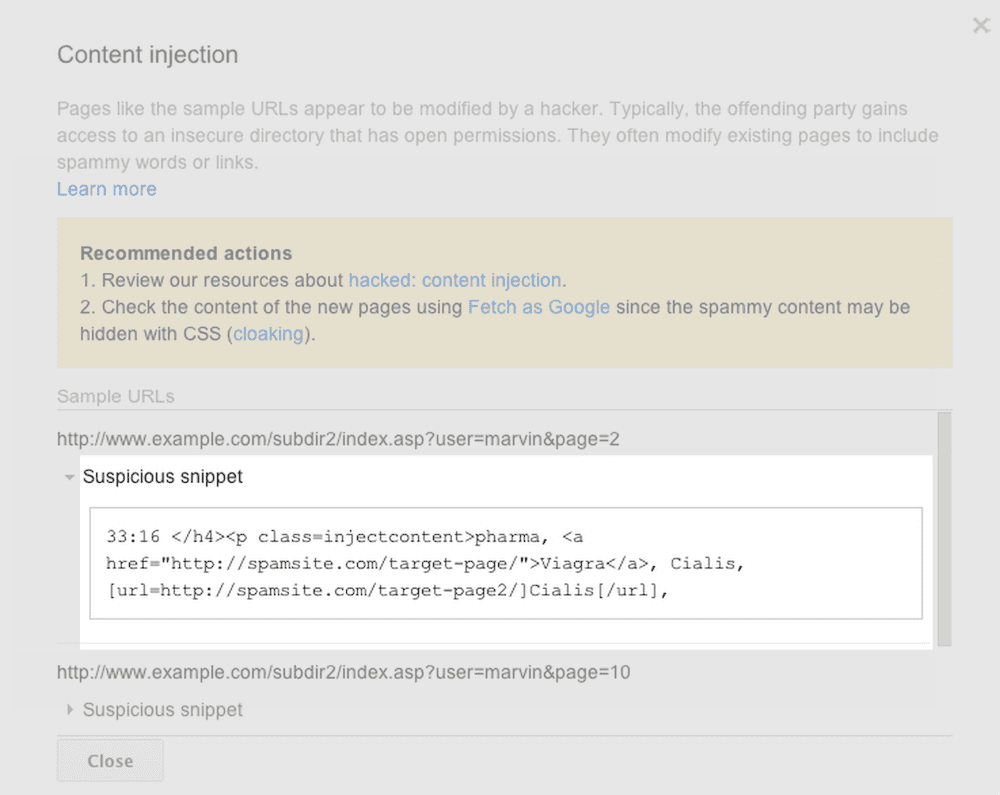Image resolution: width=1000 pixels, height=795 pixels.
Task: Click the target-page2 URL line in snippet
Action: pos(386,591)
